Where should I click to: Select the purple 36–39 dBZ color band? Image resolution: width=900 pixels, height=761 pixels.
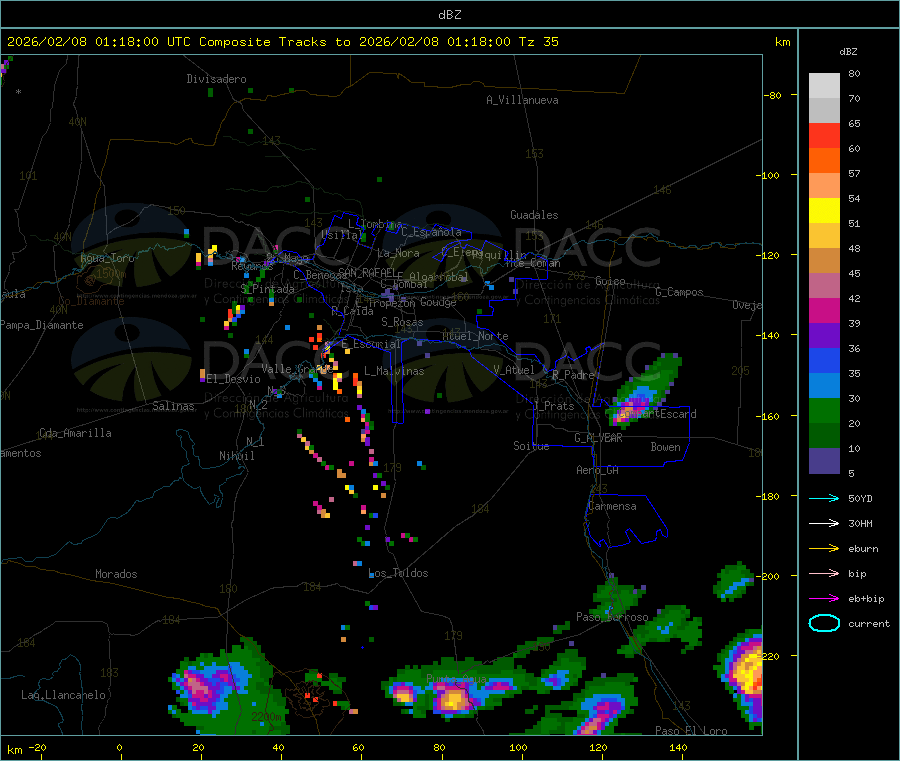tap(824, 336)
